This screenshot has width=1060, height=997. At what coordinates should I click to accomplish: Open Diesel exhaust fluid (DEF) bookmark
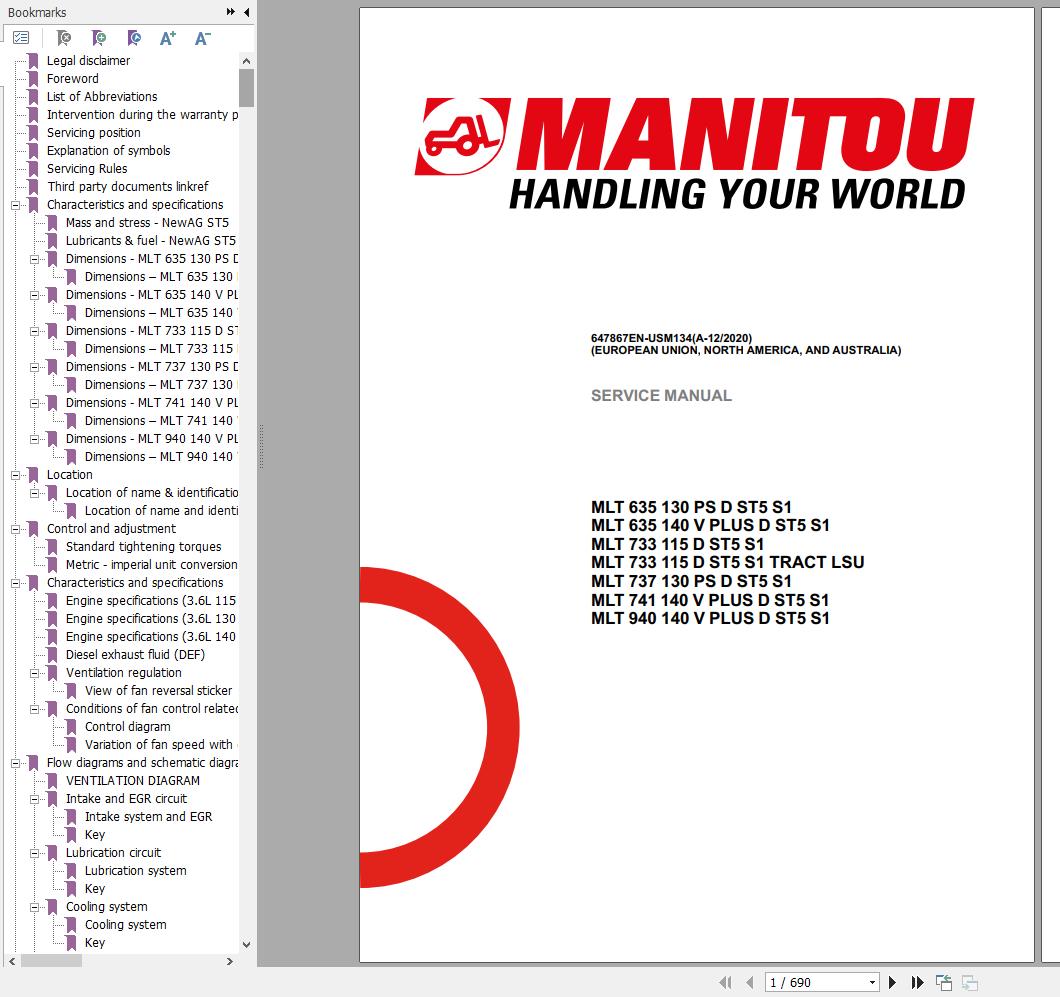tap(135, 654)
